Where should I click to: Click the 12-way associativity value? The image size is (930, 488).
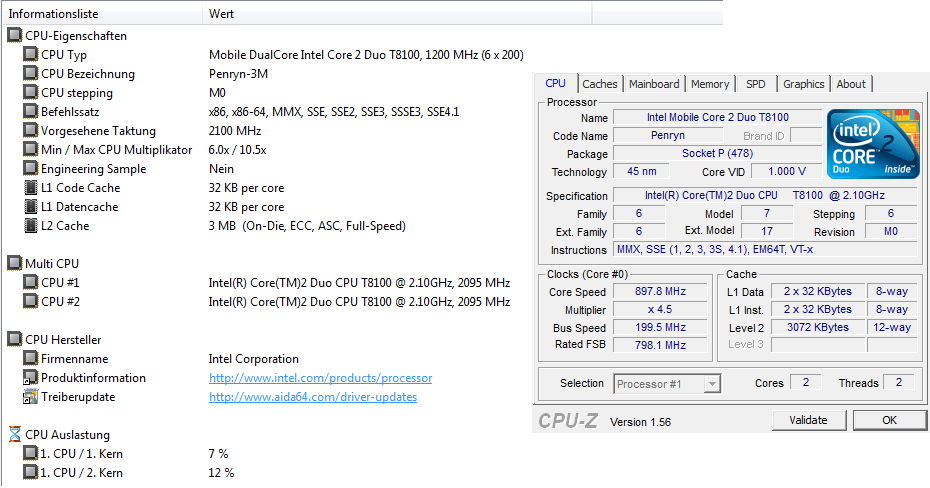(x=892, y=327)
